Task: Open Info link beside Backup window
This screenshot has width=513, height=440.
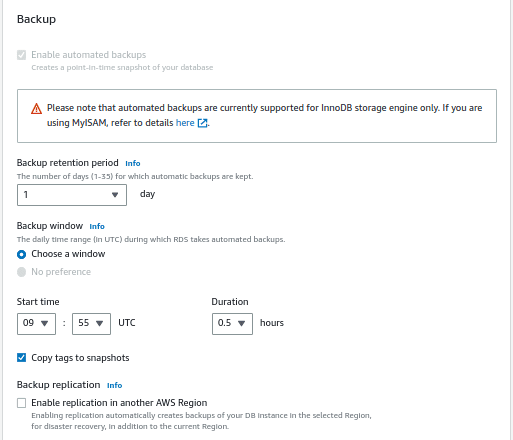Action: [x=97, y=226]
